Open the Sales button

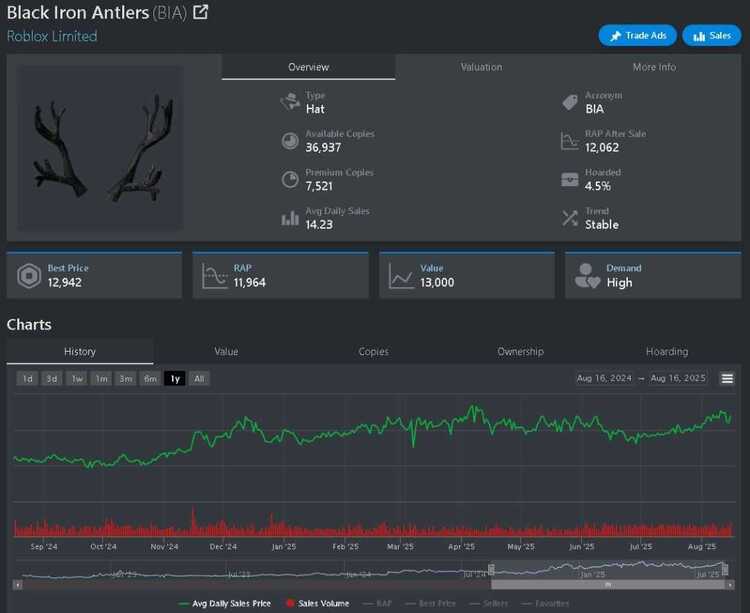click(x=712, y=35)
